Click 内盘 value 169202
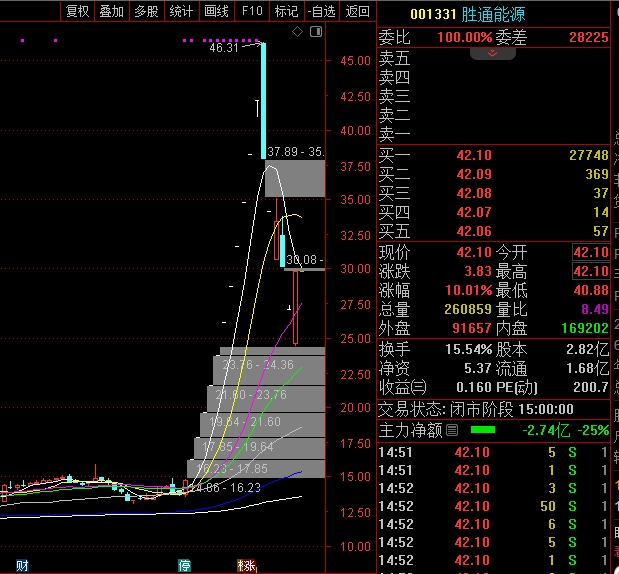The height and width of the screenshot is (574, 619). (x=585, y=328)
